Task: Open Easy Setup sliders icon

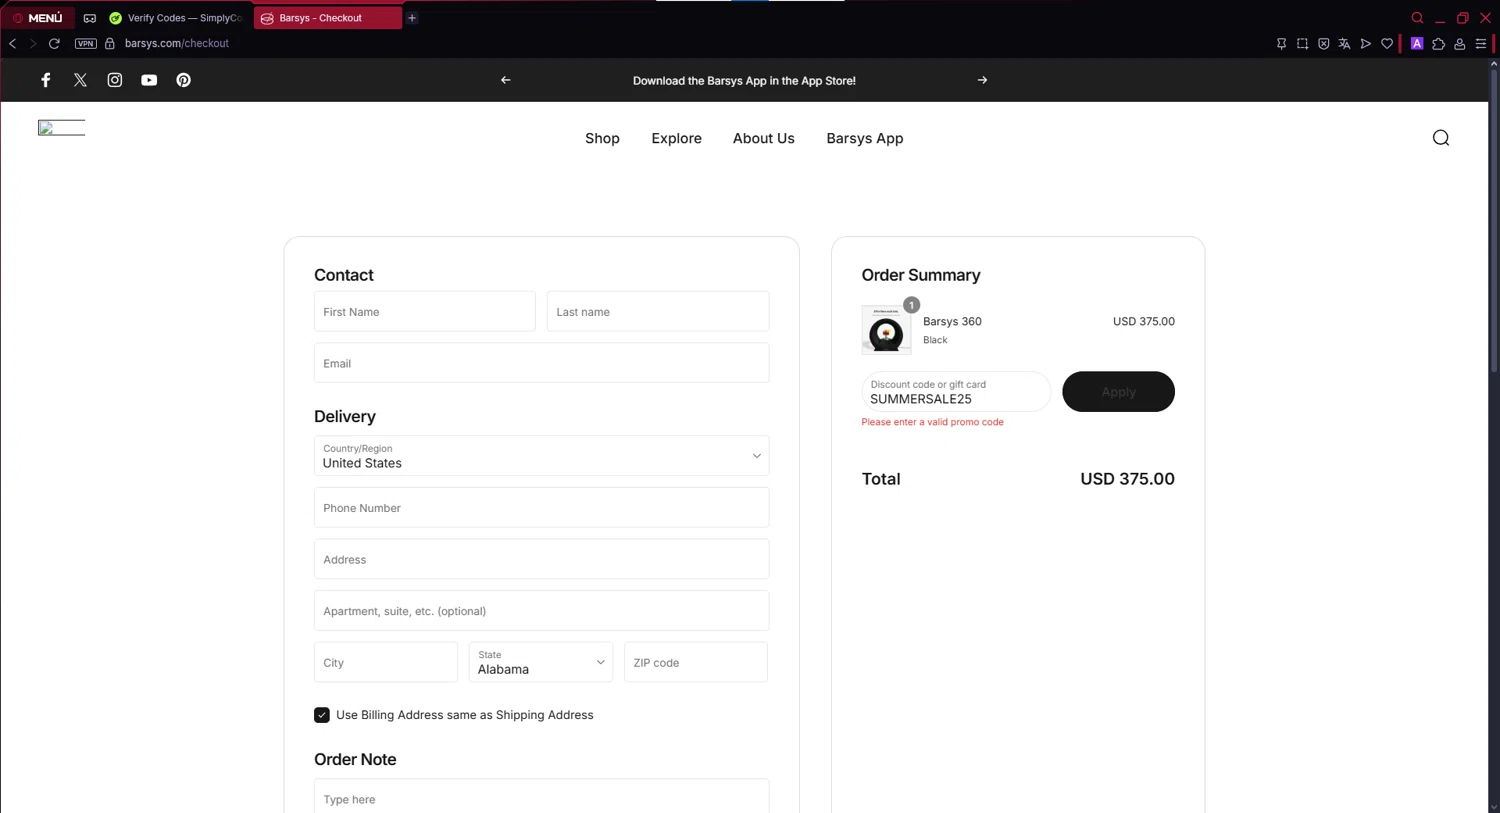Action: (1481, 44)
